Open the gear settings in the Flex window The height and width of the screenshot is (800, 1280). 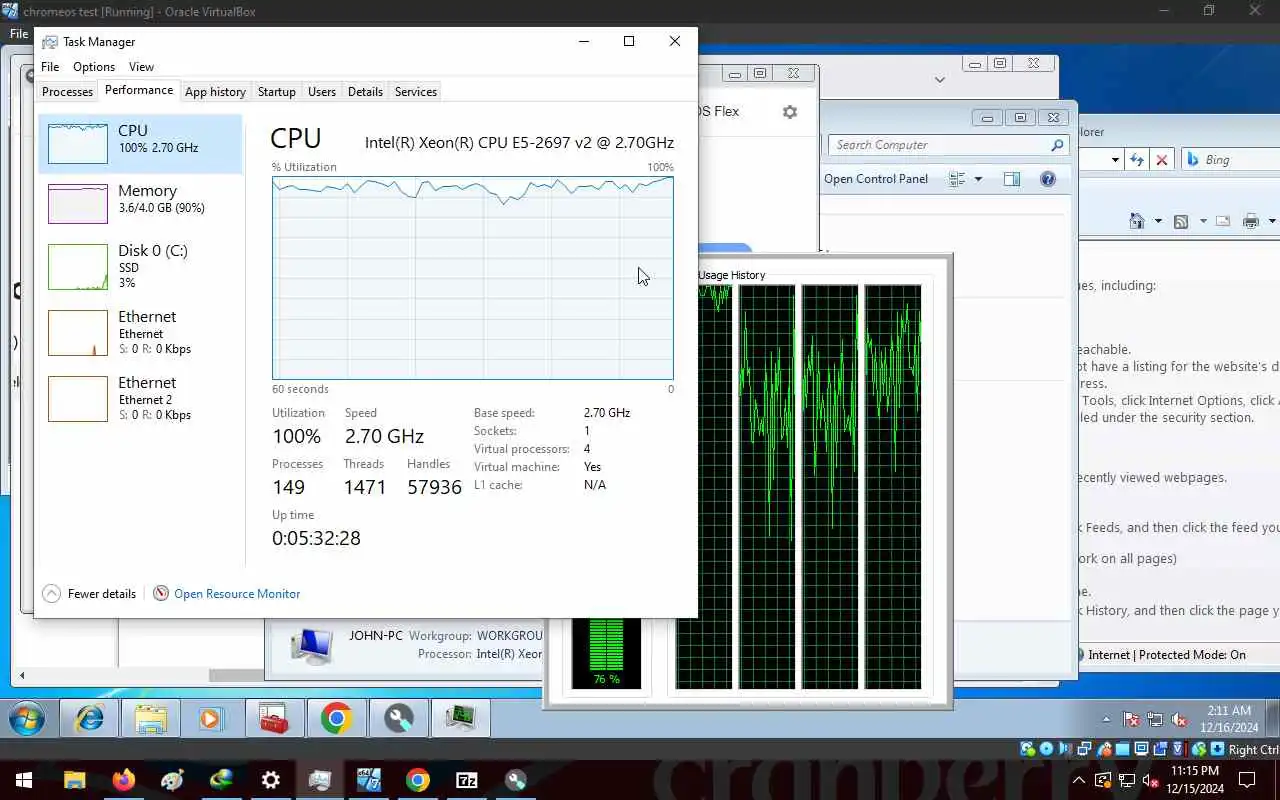790,112
